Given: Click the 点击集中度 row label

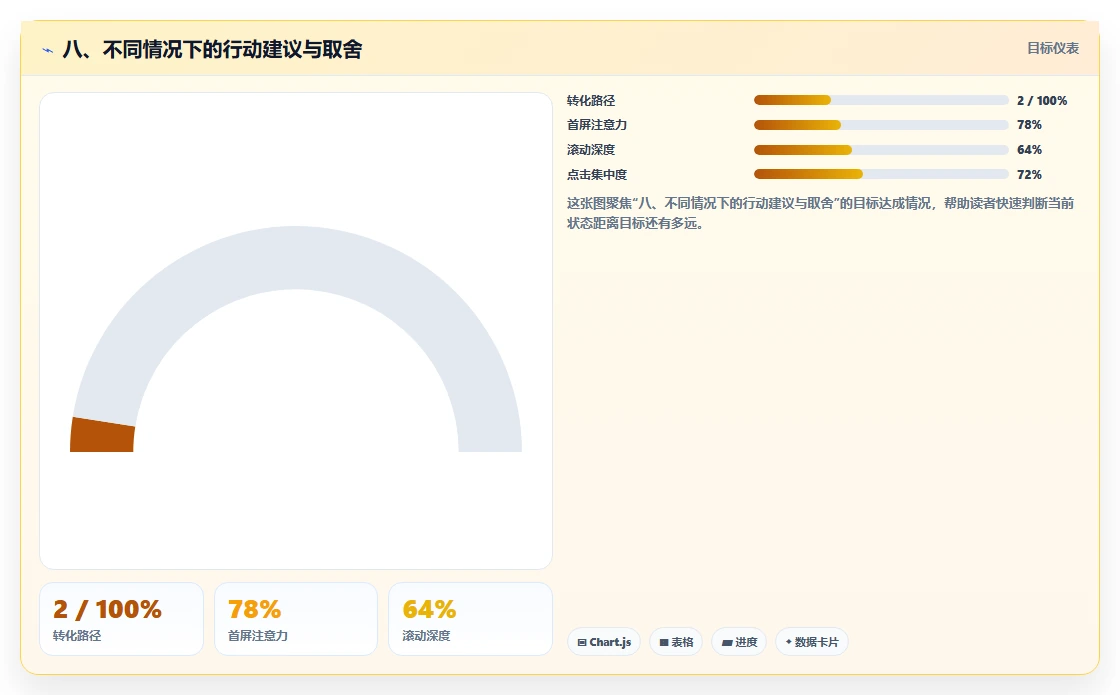Looking at the screenshot, I should (x=596, y=174).
